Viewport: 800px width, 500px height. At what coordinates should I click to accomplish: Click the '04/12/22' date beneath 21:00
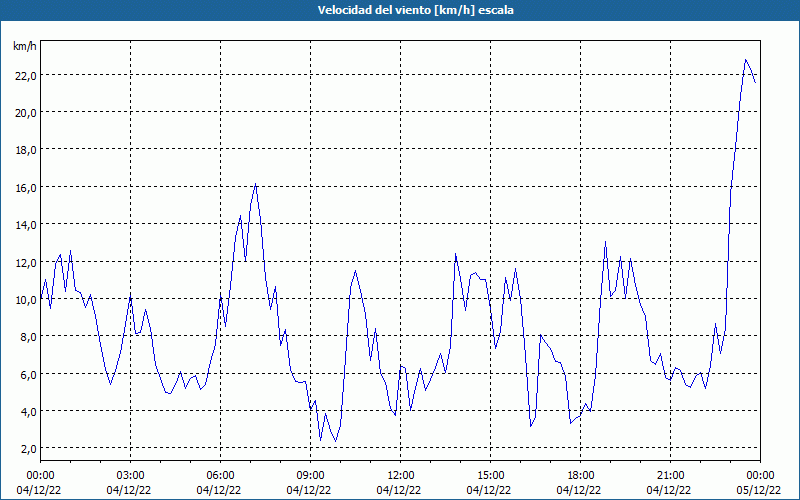[x=669, y=490]
